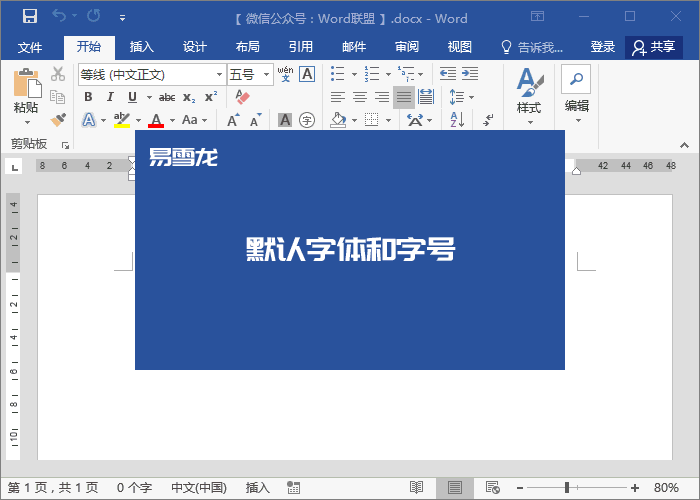Image resolution: width=700 pixels, height=500 pixels.
Task: Toggle bold formatting
Action: pyautogui.click(x=88, y=97)
